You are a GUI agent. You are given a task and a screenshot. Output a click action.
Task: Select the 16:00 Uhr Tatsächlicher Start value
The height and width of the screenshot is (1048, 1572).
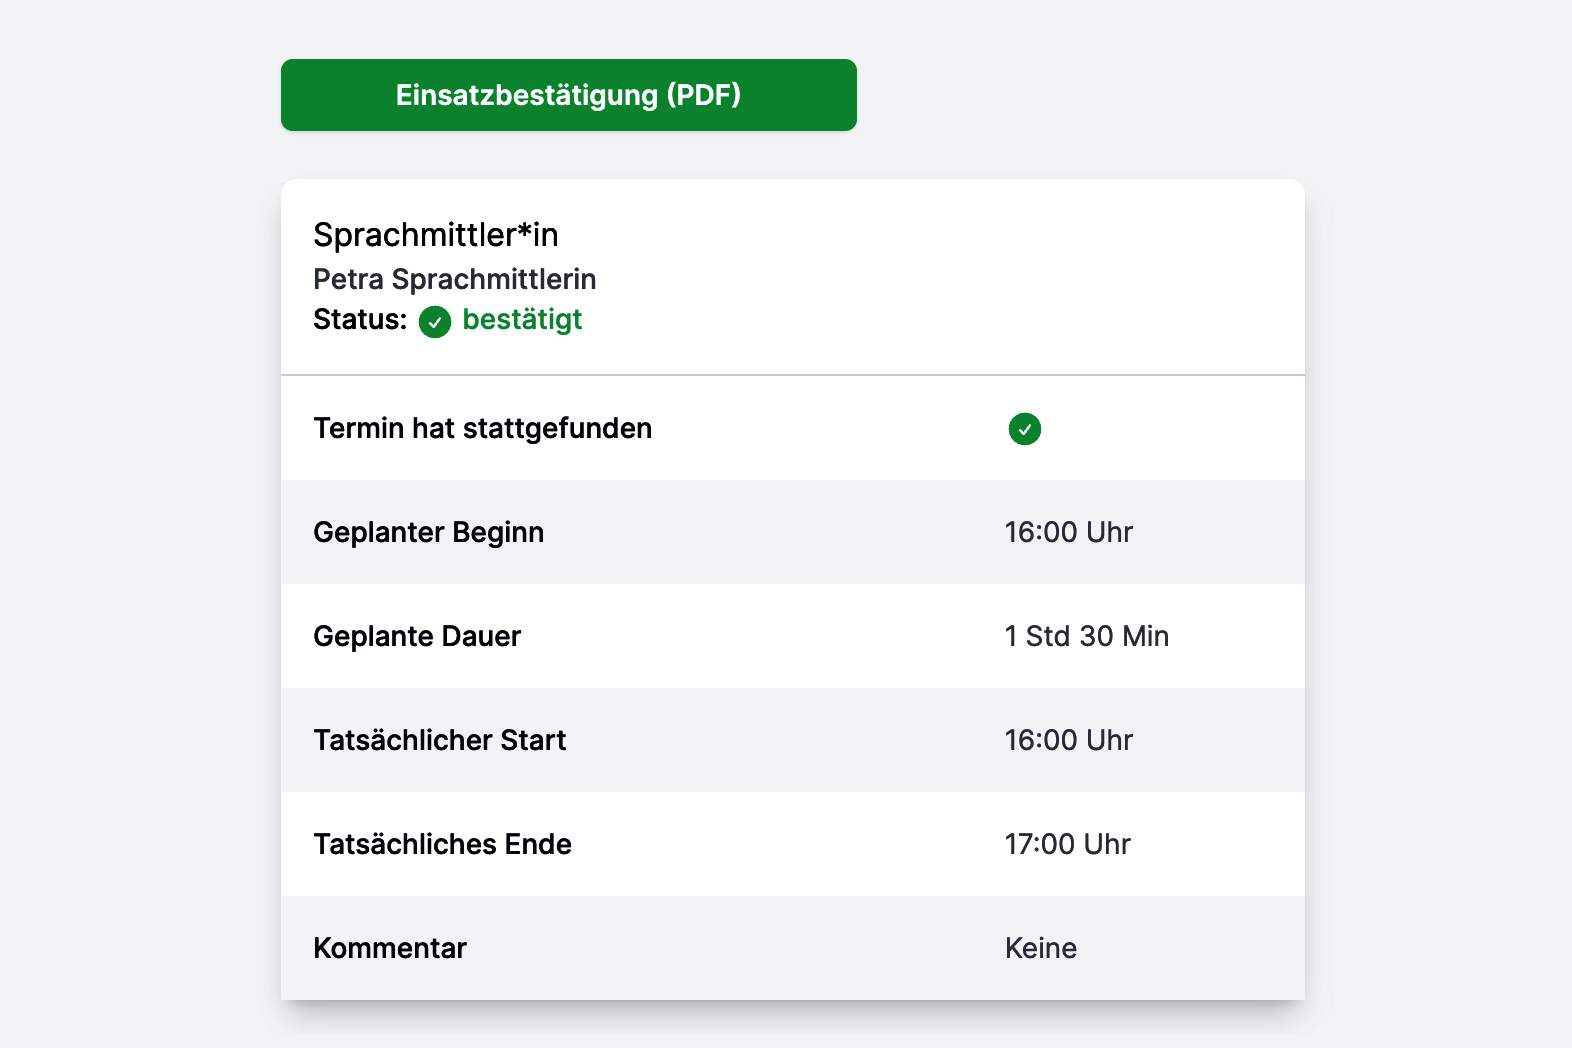click(x=1069, y=740)
